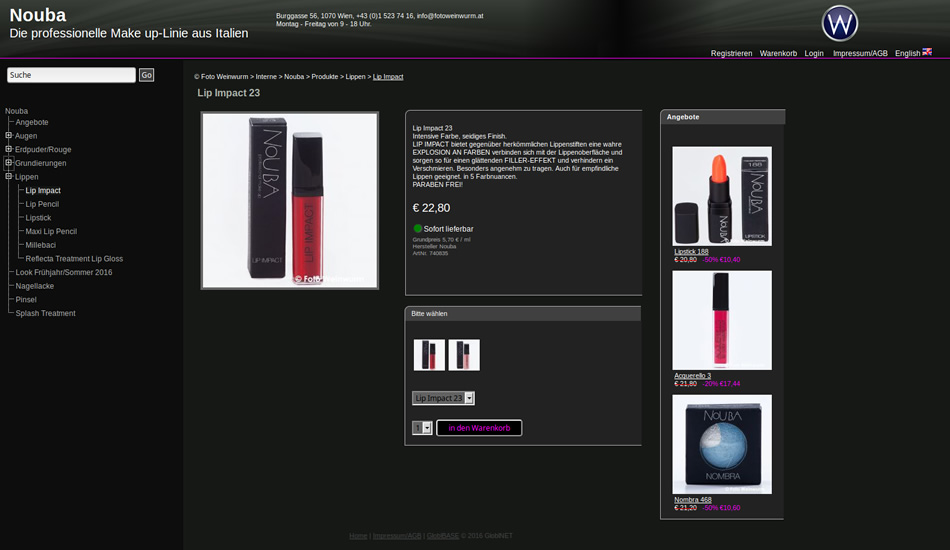Select Lipstick in sidebar tree
Image resolution: width=950 pixels, height=550 pixels.
pos(38,217)
